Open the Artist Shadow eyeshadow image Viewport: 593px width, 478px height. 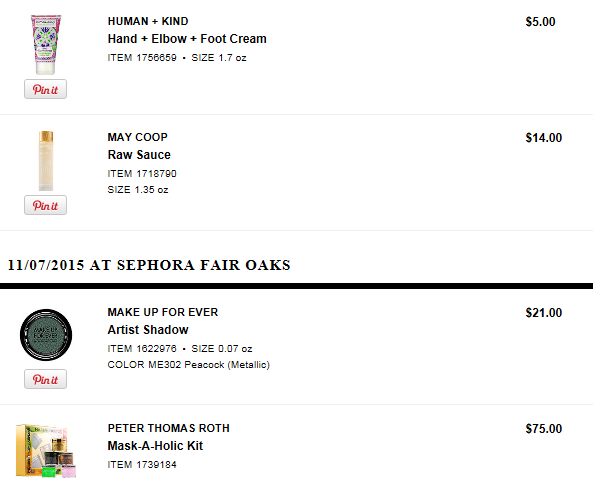[46, 335]
